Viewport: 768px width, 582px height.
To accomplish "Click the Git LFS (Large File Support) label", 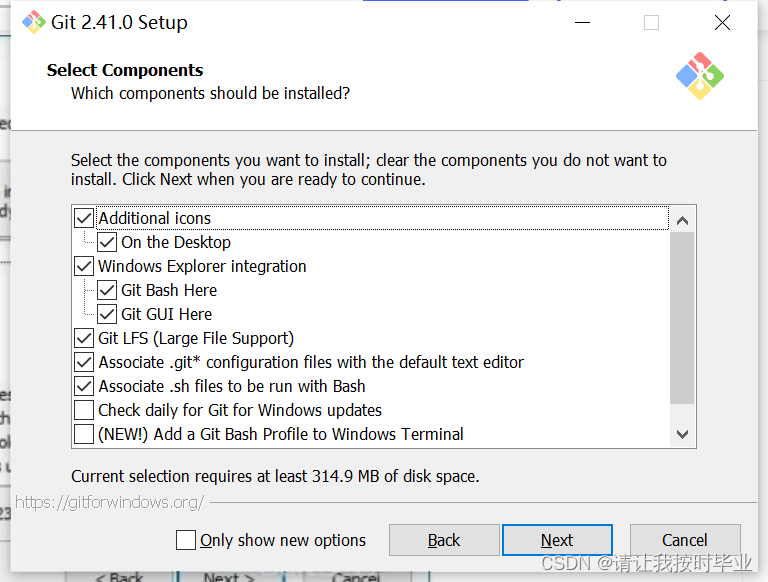I will (196, 338).
